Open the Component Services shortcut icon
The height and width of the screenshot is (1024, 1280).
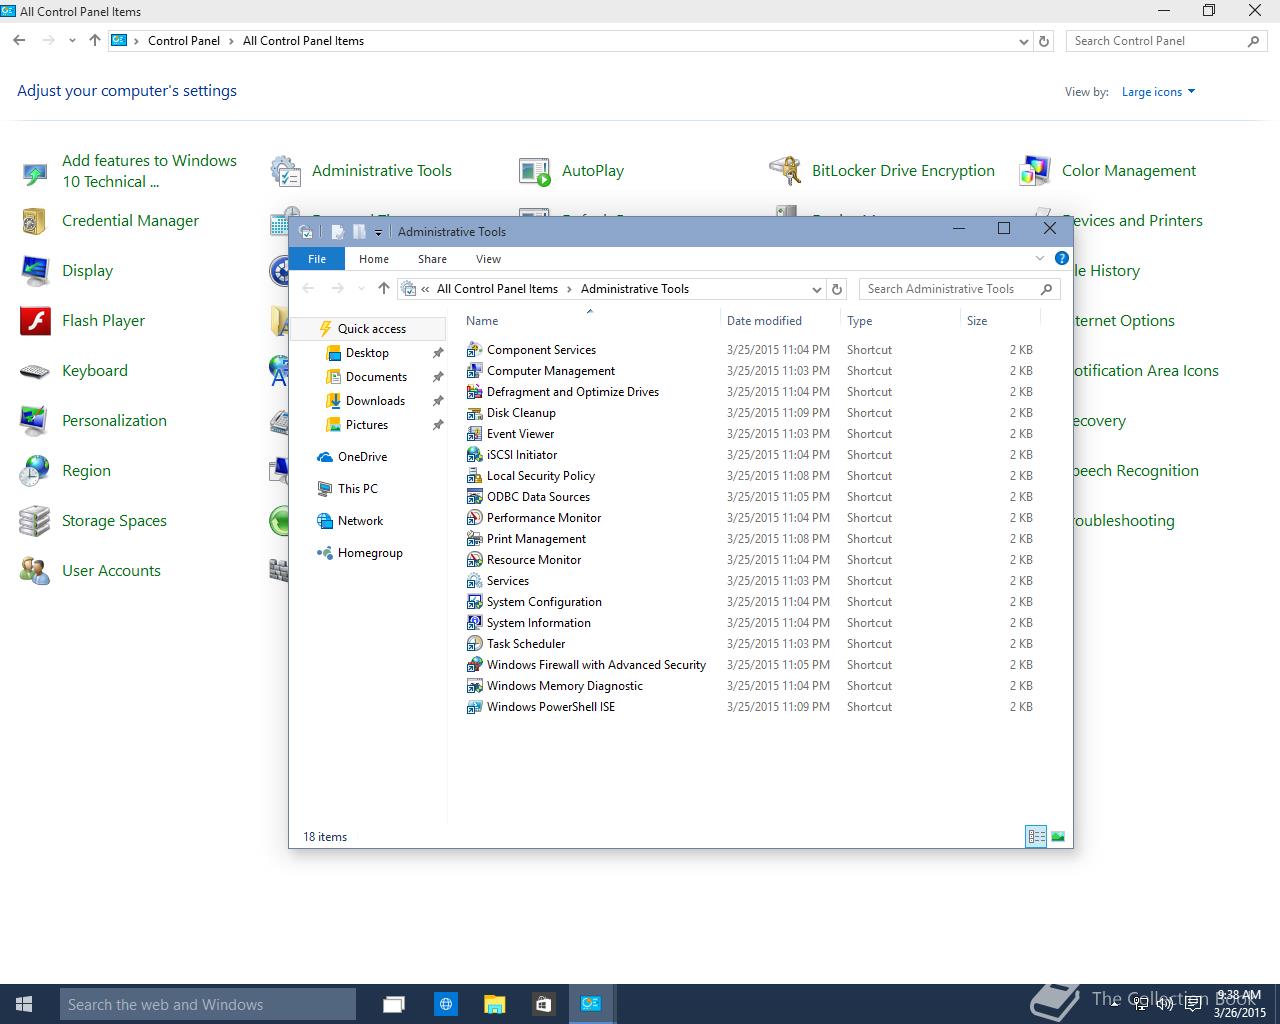(x=475, y=350)
